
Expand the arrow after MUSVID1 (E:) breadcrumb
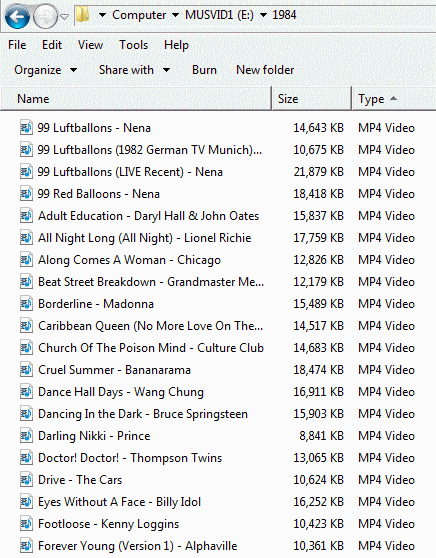click(263, 15)
